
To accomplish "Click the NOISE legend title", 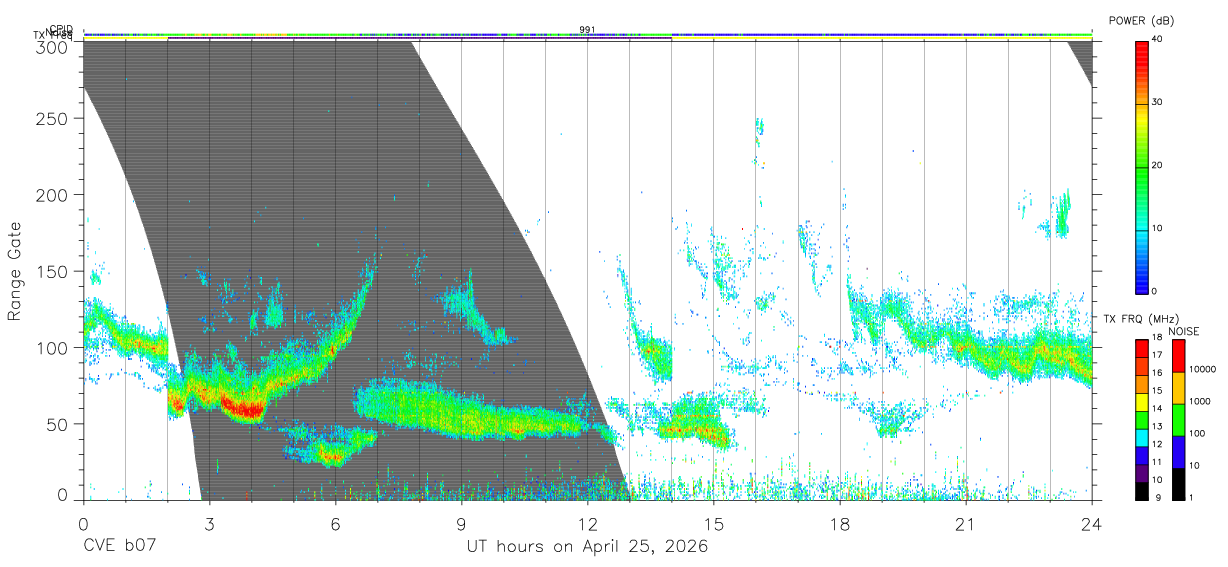I will pos(1184,330).
